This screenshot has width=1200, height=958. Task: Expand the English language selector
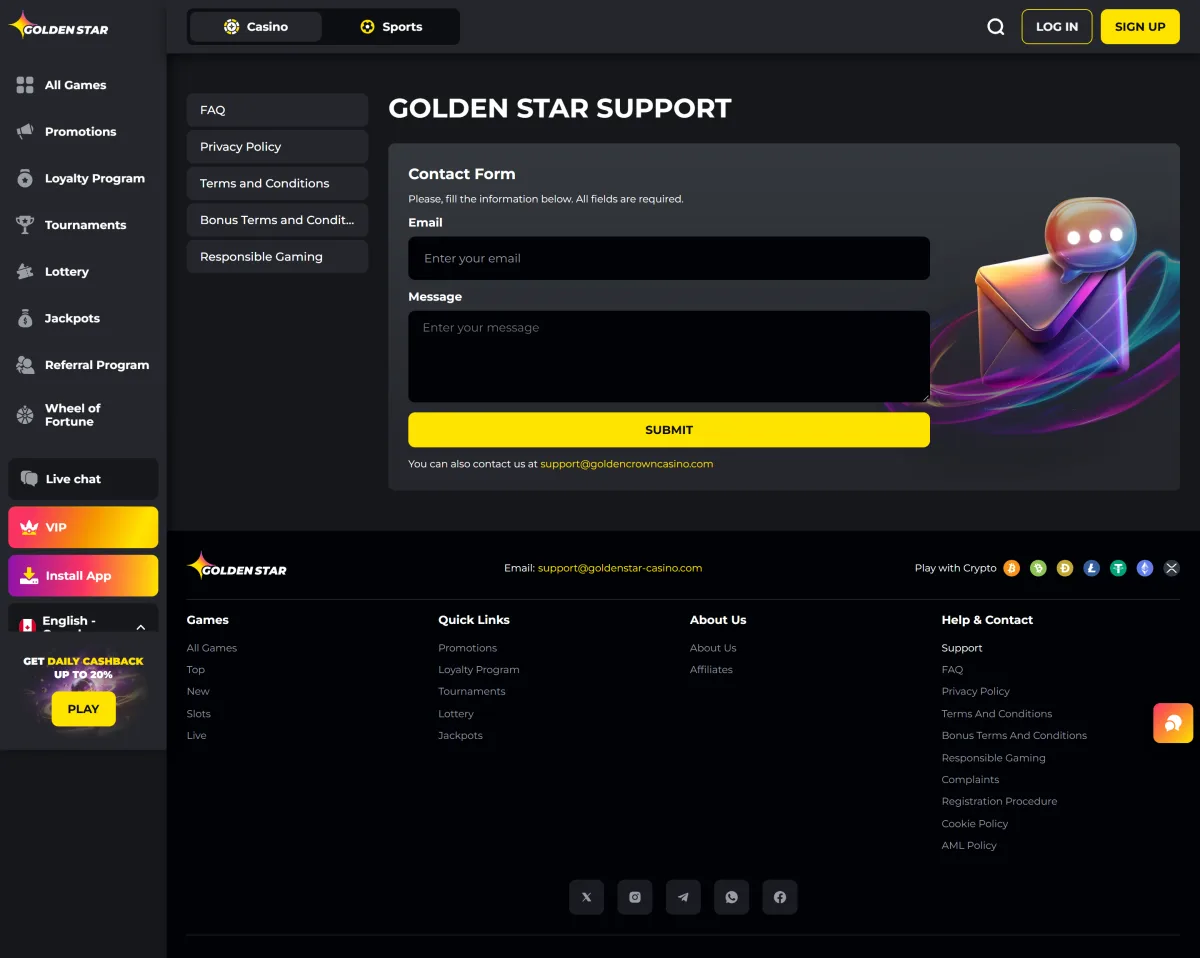[83, 622]
